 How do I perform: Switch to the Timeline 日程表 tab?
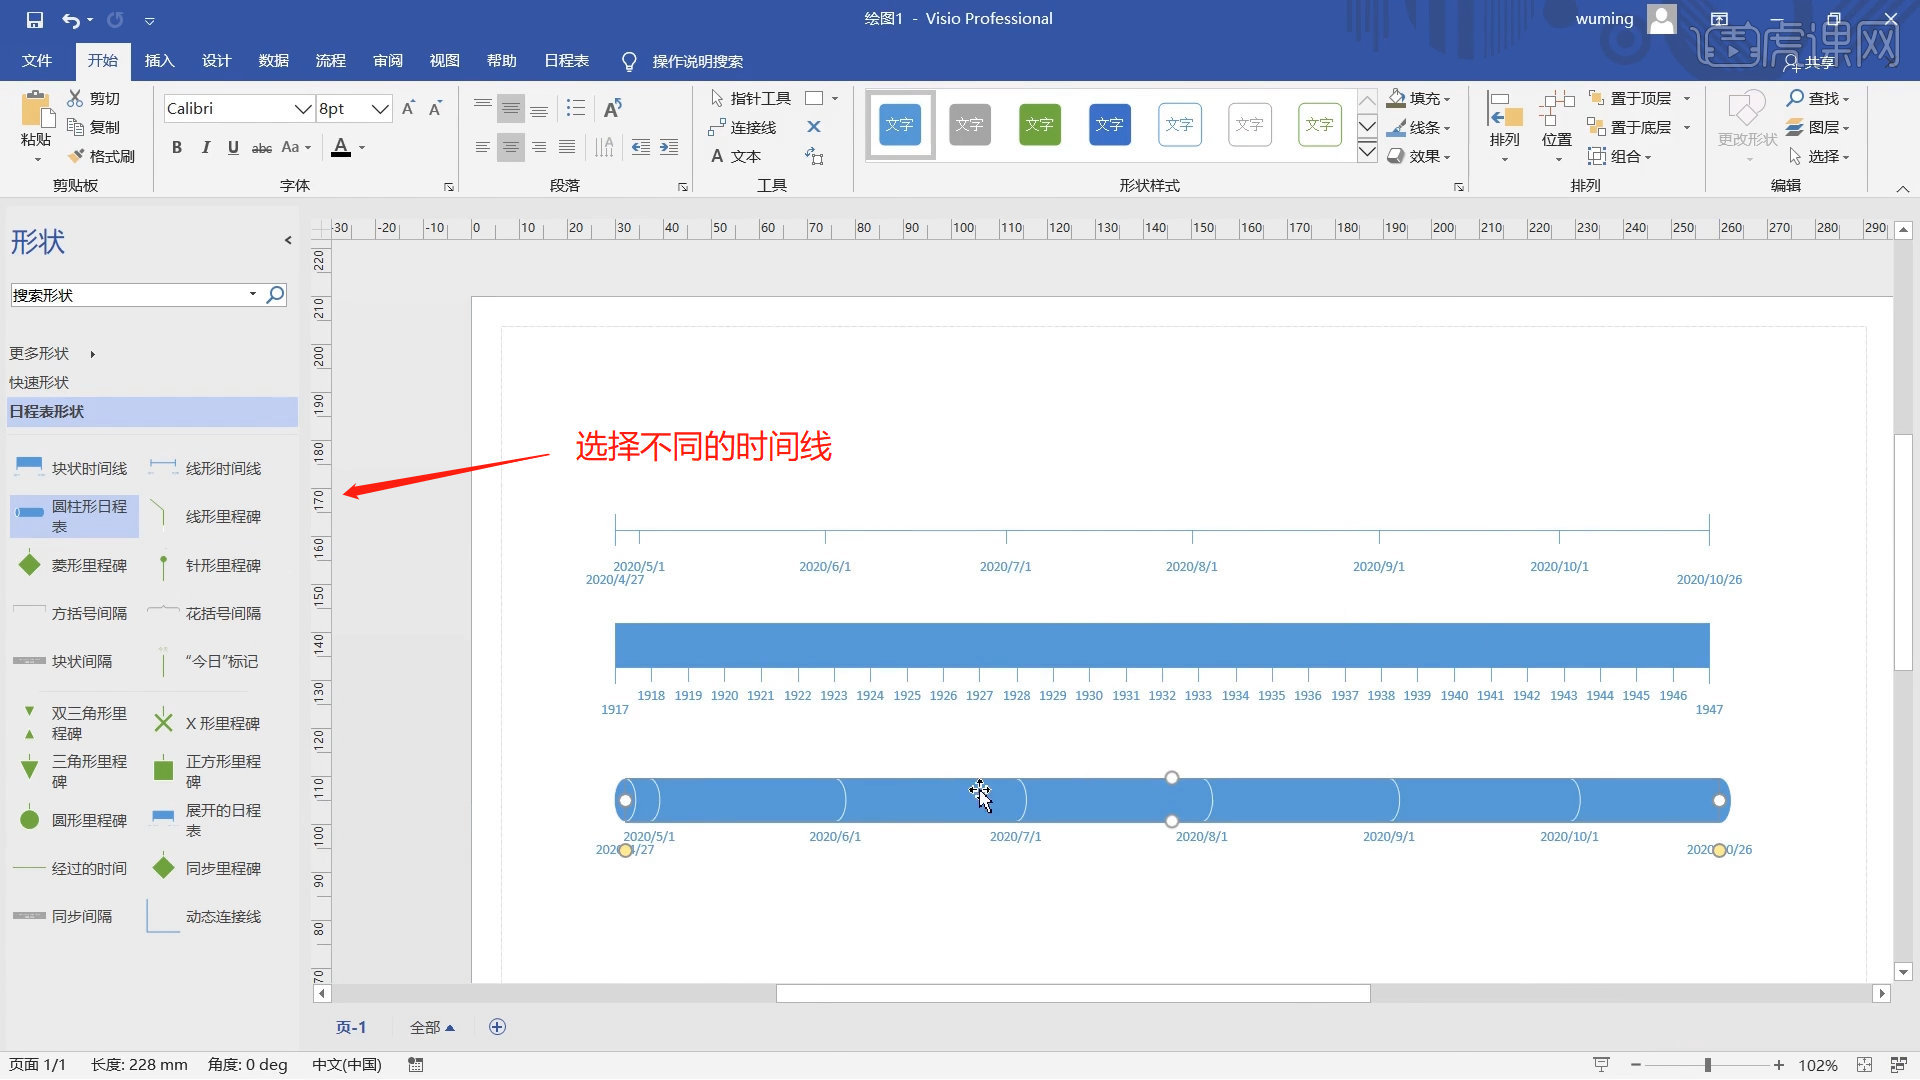566,60
